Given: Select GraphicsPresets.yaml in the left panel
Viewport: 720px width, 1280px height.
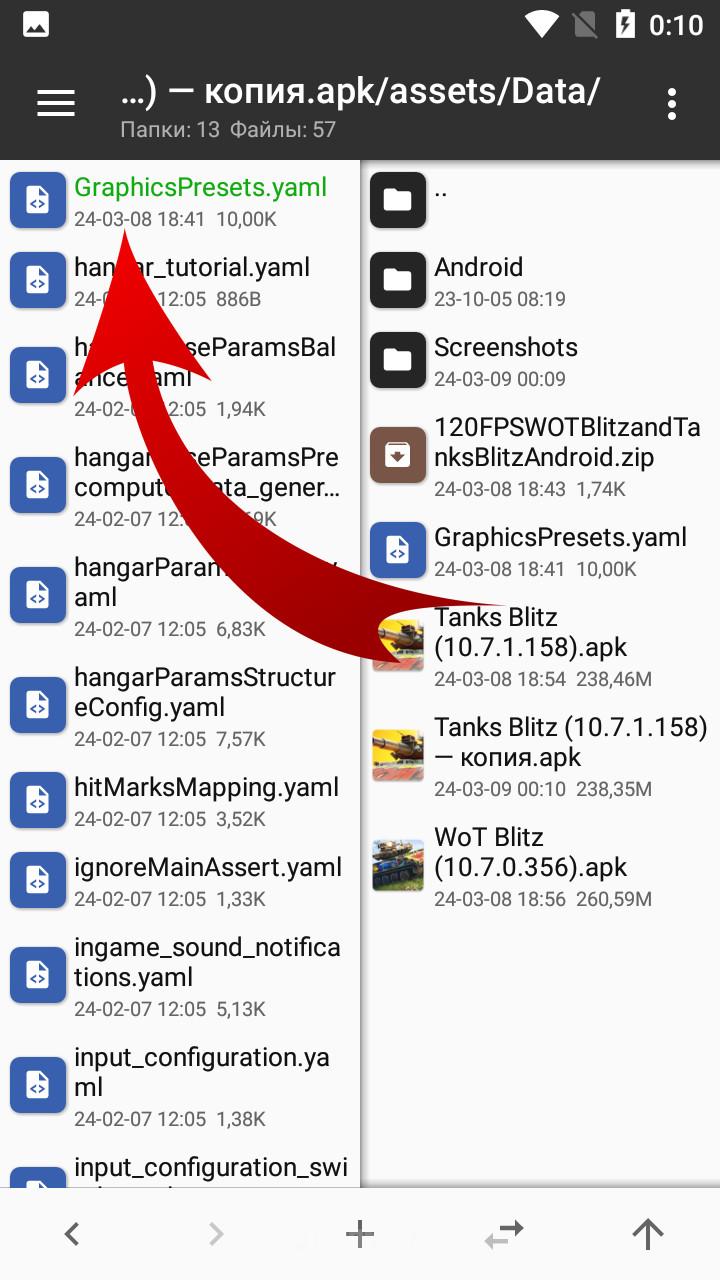Looking at the screenshot, I should [x=180, y=200].
